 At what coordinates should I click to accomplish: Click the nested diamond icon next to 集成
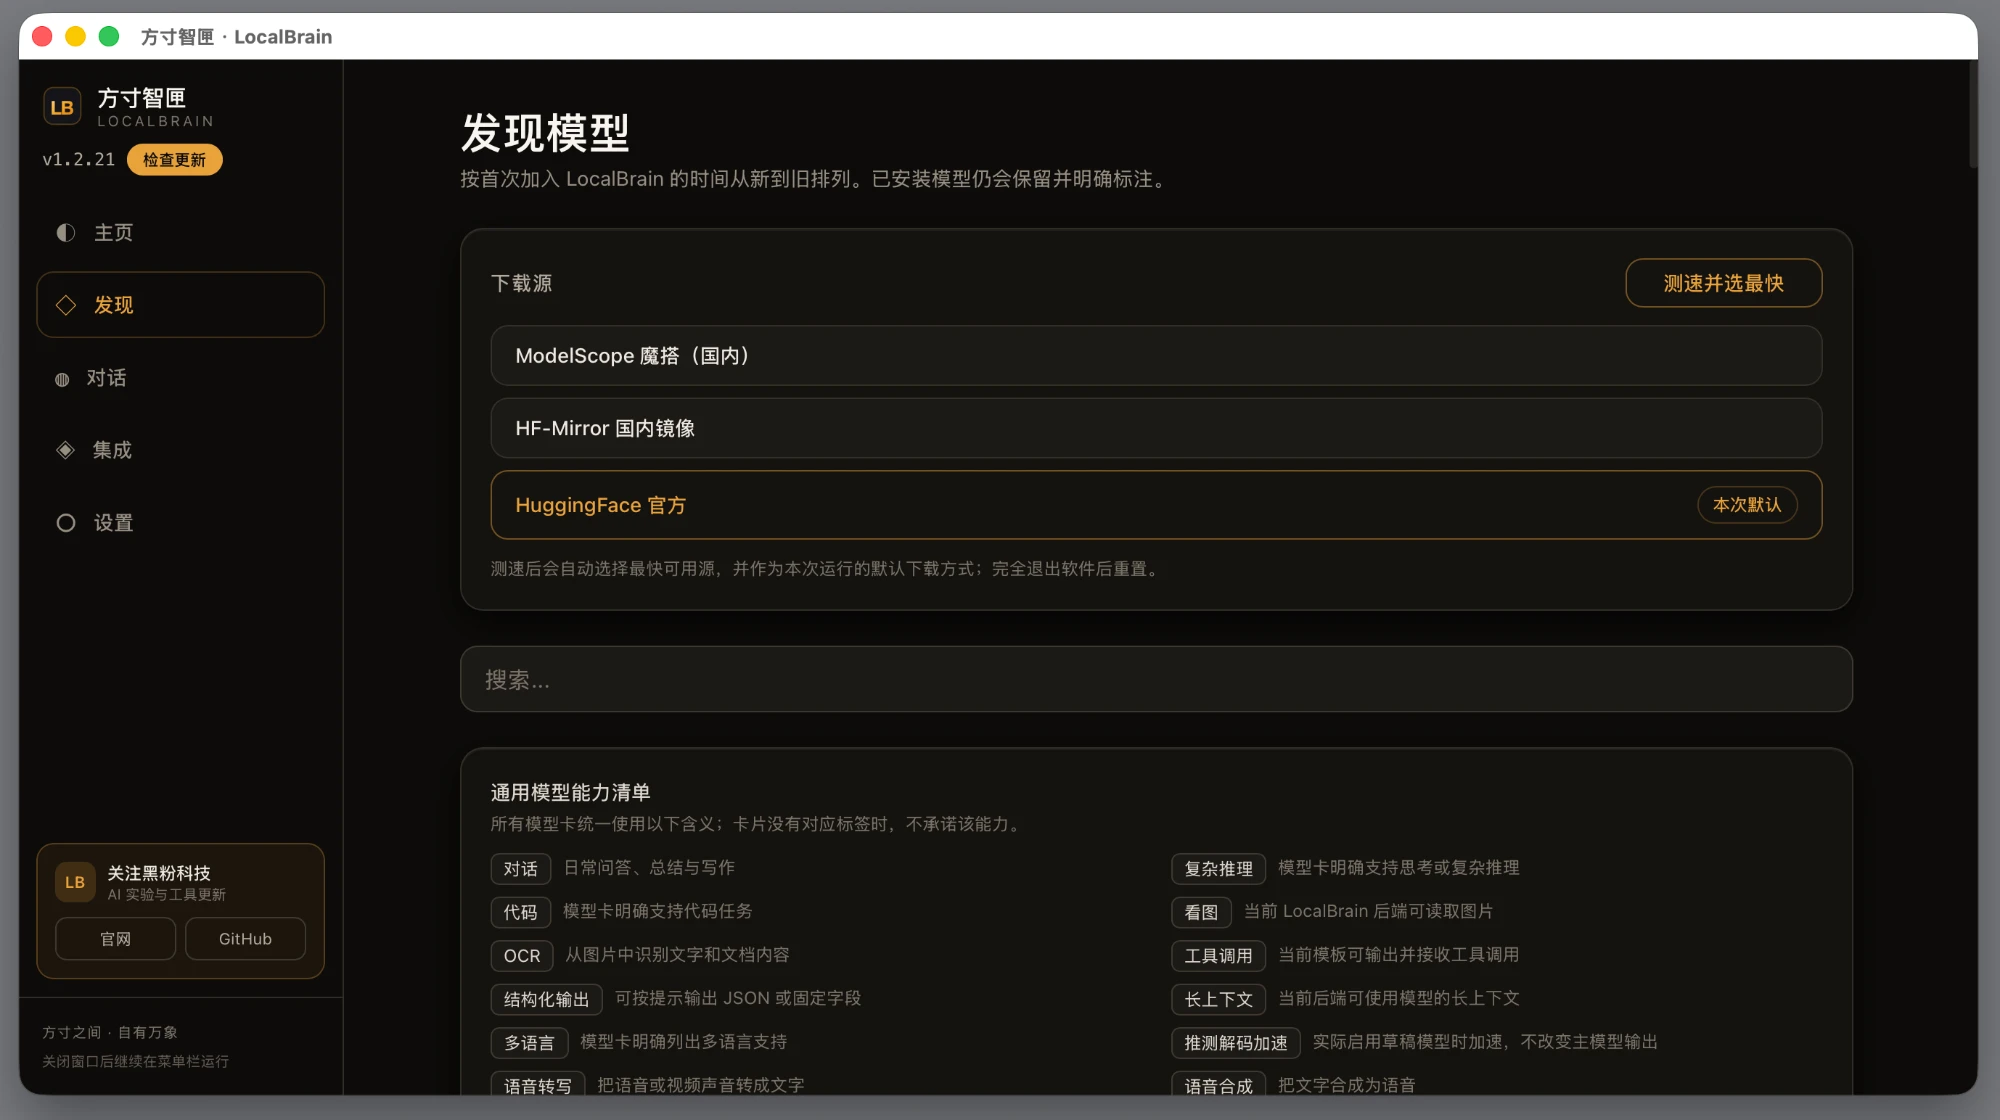[x=65, y=450]
